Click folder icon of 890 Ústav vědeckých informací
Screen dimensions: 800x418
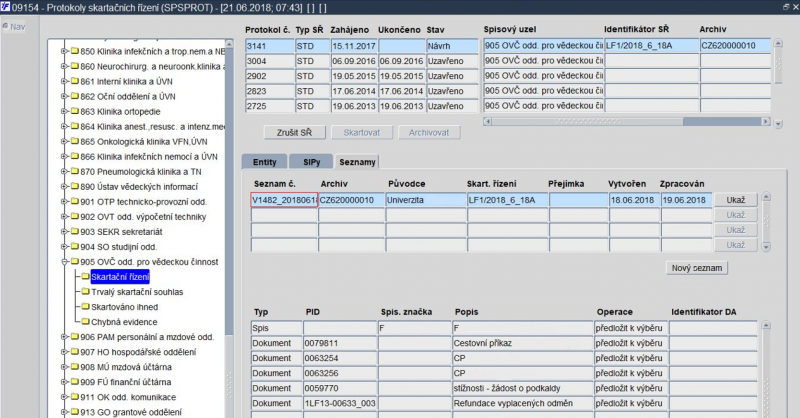coord(73,186)
